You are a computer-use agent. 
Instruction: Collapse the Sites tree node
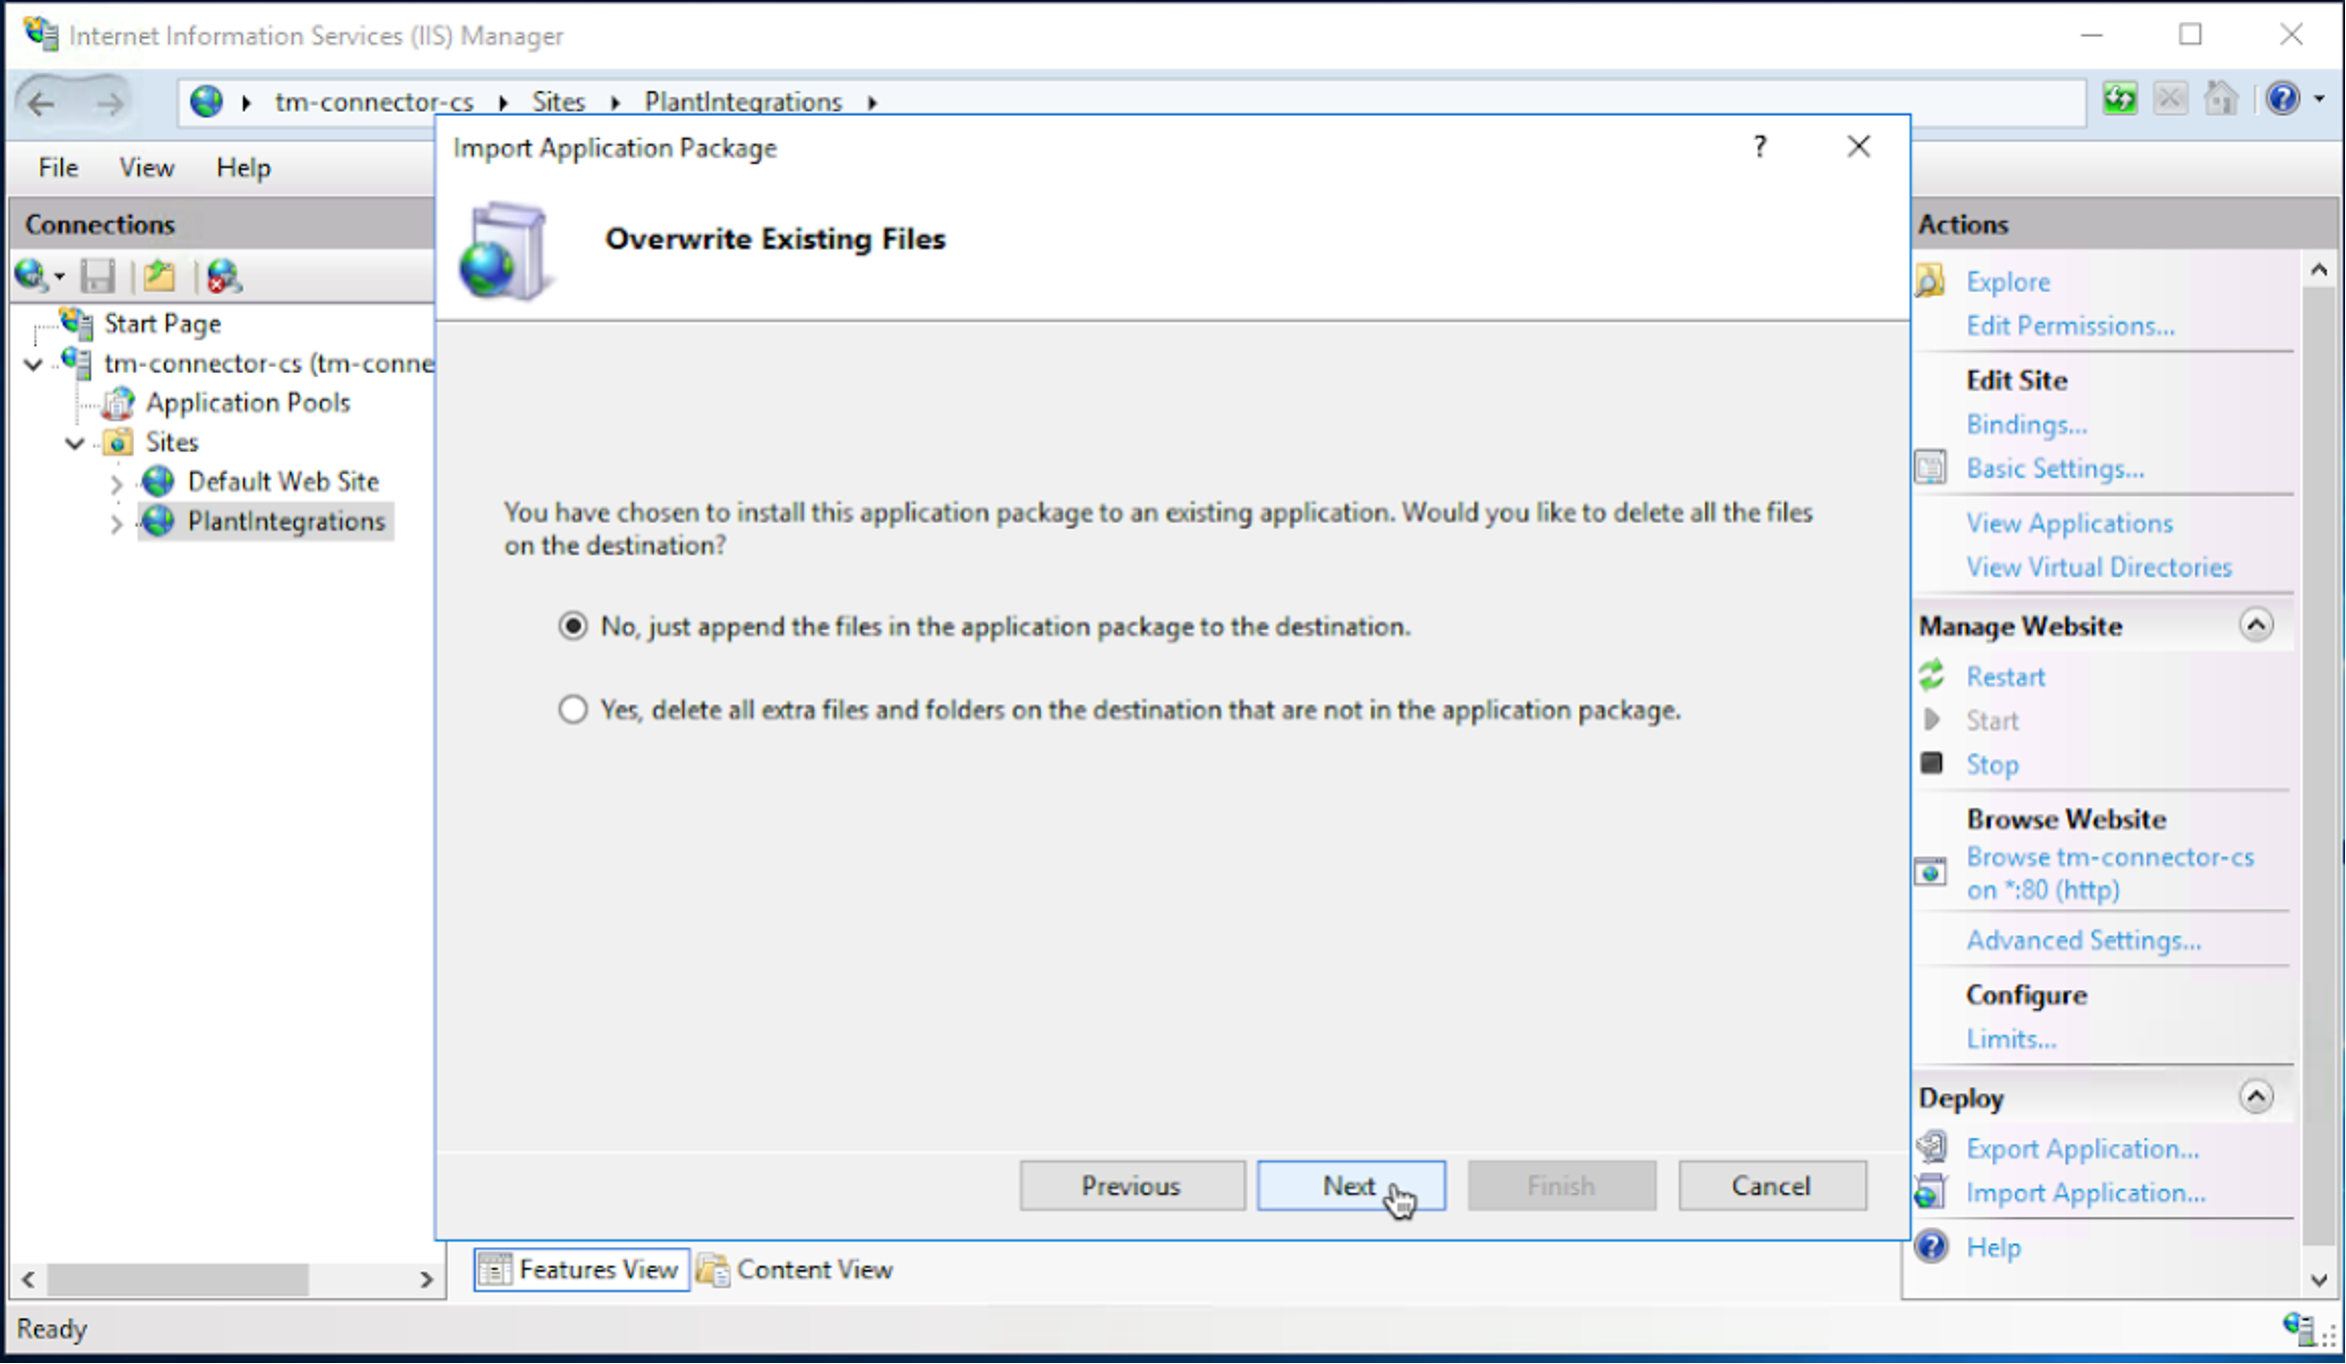point(75,442)
